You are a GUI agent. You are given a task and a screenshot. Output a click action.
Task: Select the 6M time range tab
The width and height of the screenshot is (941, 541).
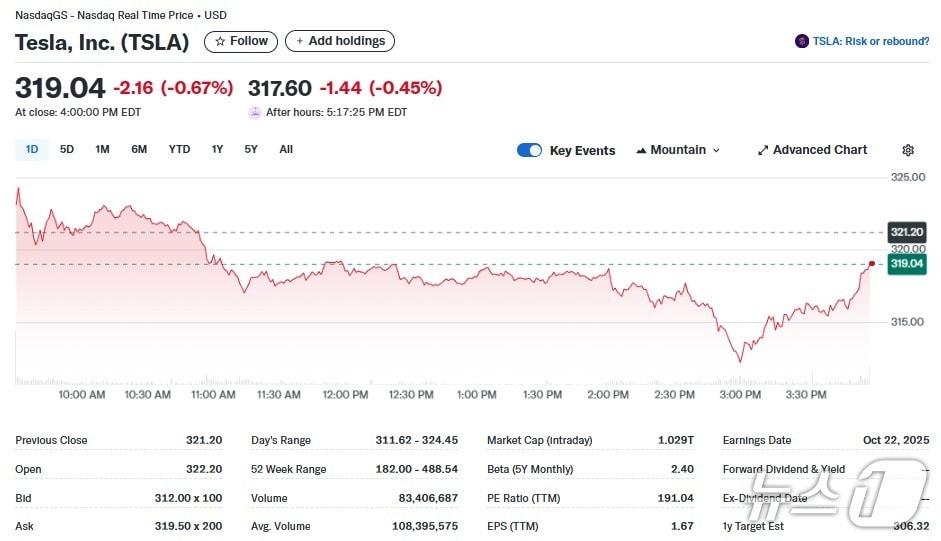139,150
